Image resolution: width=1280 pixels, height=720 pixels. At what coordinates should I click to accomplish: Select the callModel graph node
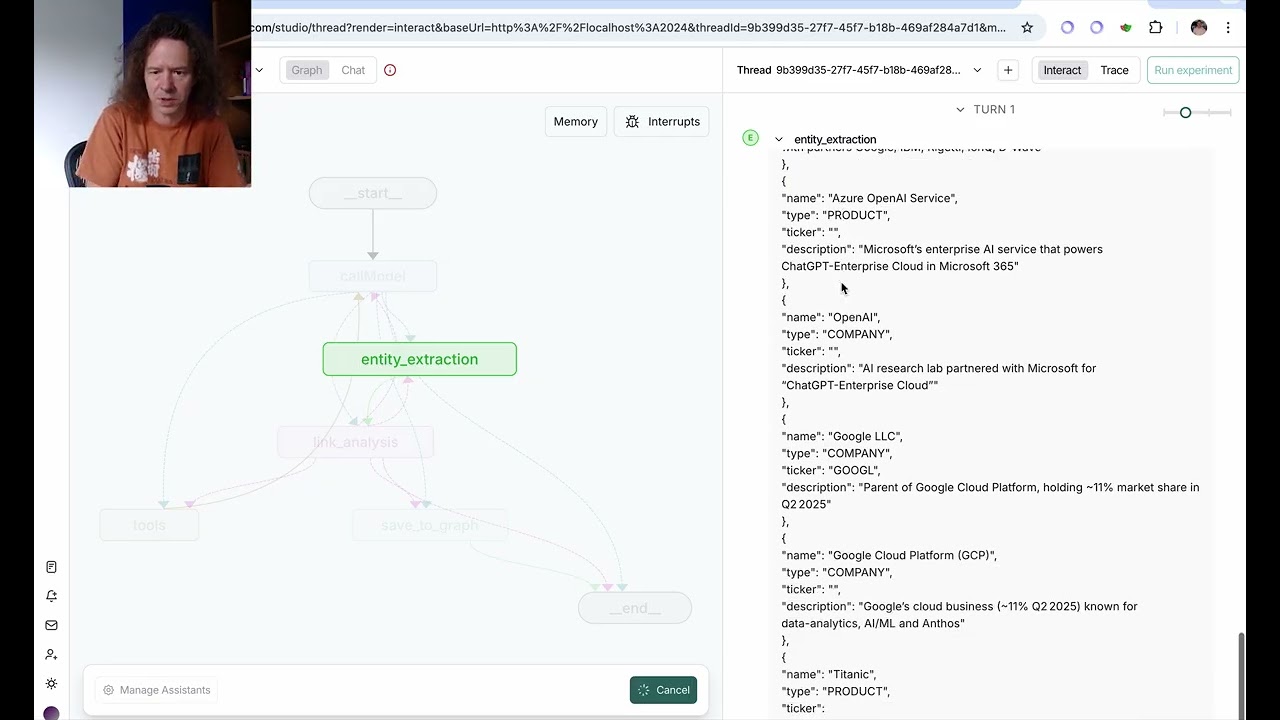click(373, 276)
